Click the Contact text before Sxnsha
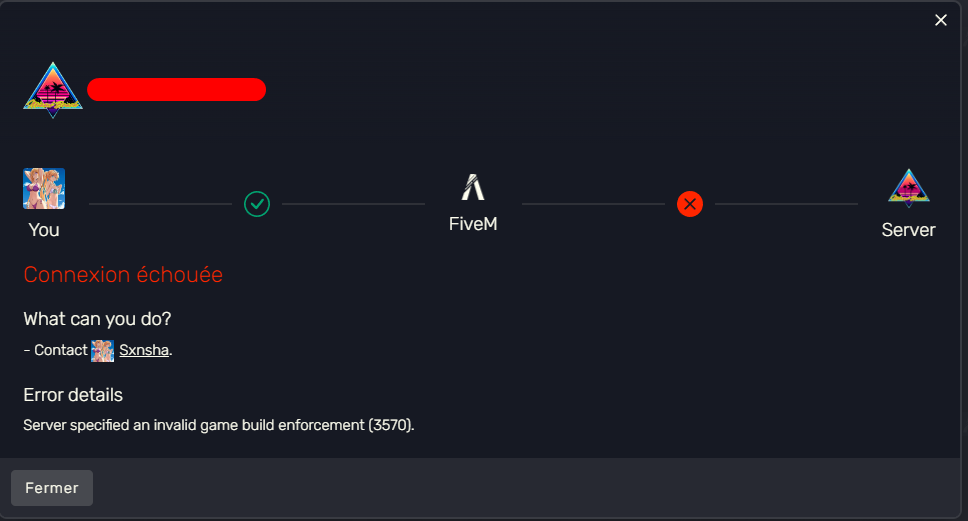Image resolution: width=968 pixels, height=521 pixels. point(60,350)
